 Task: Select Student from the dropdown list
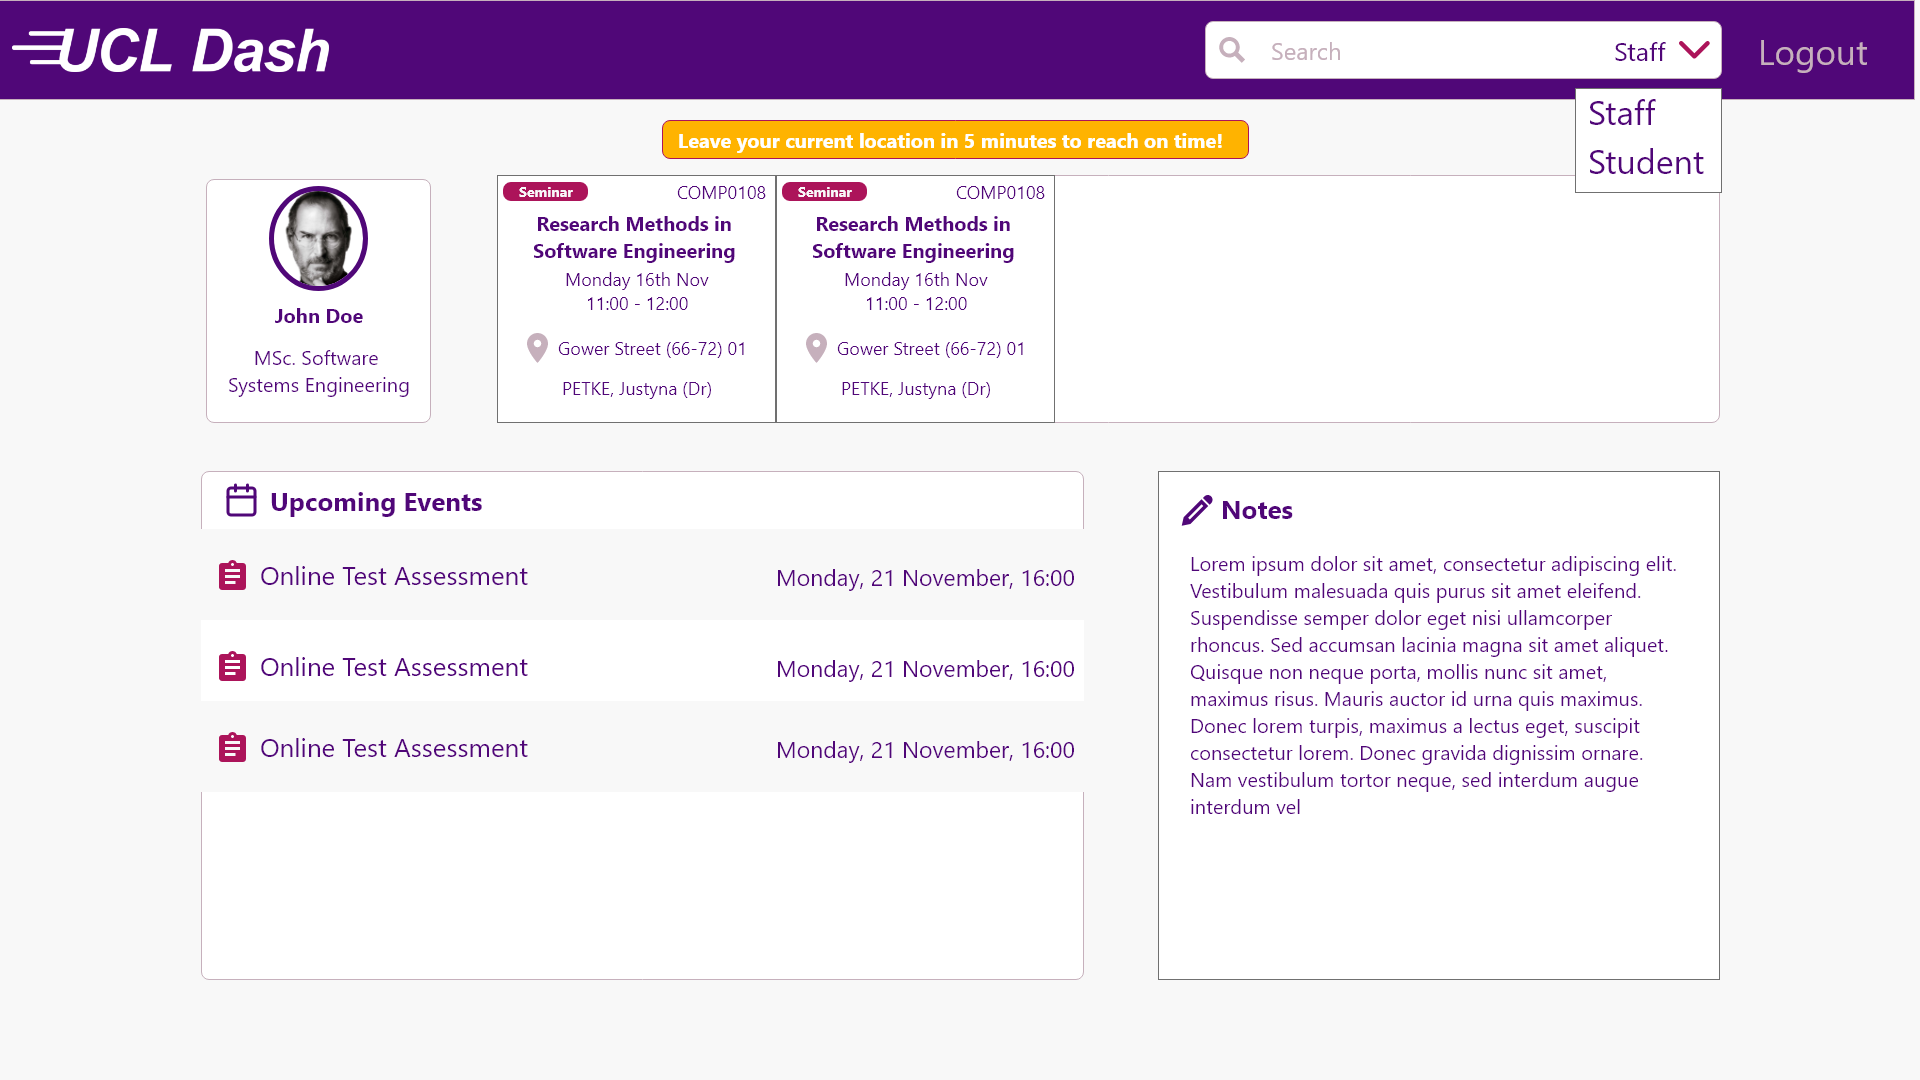point(1645,163)
